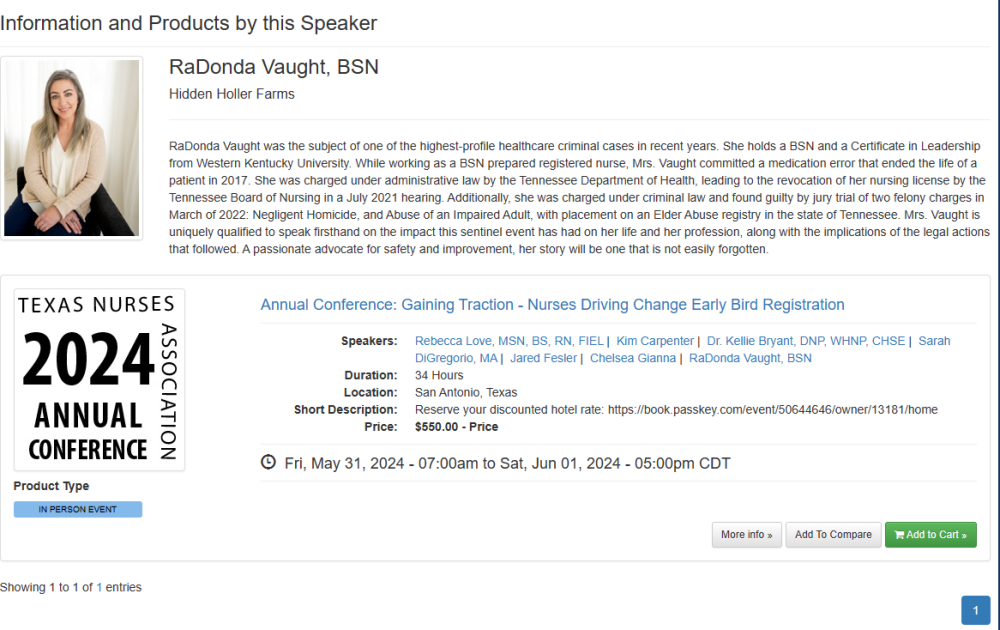Click the IN PERSON EVENT badge
Image resolution: width=1000 pixels, height=630 pixels.
78,509
